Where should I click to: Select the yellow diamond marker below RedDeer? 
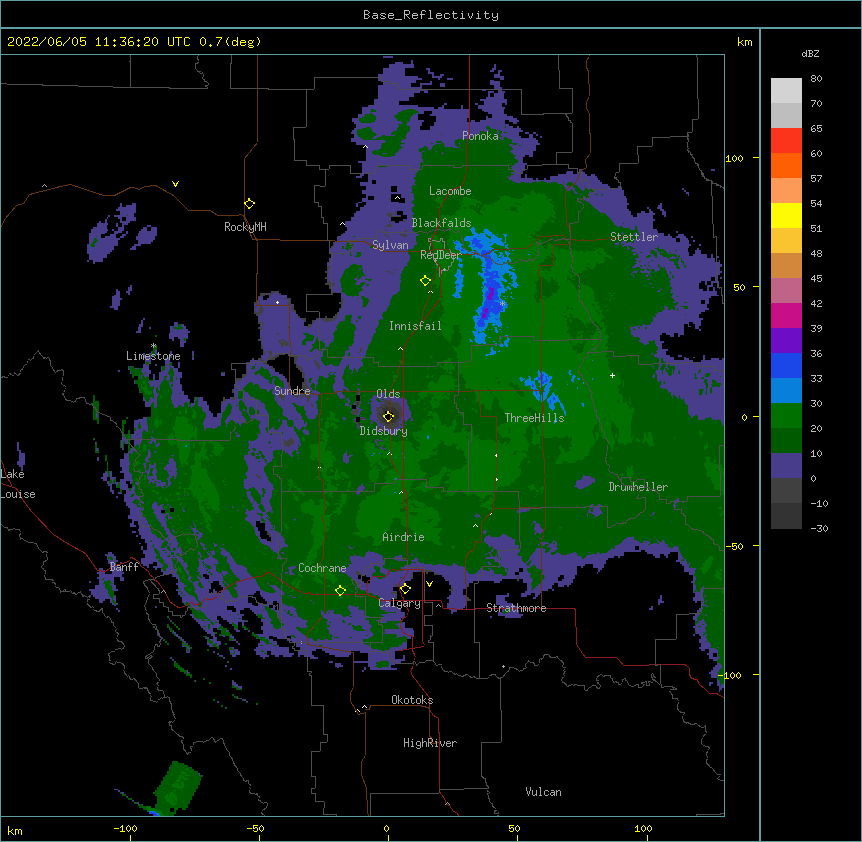tap(425, 281)
